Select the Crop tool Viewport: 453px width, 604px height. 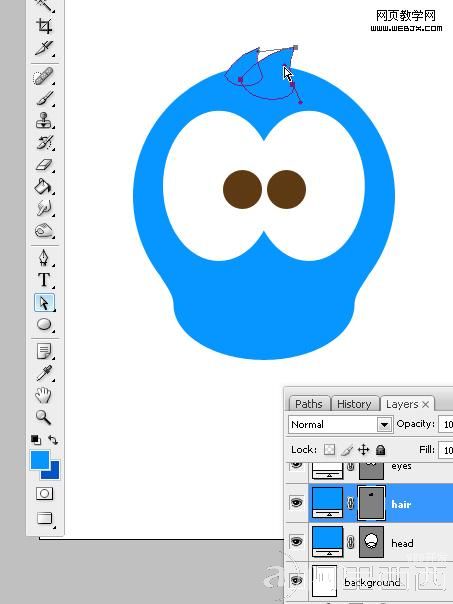(x=44, y=26)
